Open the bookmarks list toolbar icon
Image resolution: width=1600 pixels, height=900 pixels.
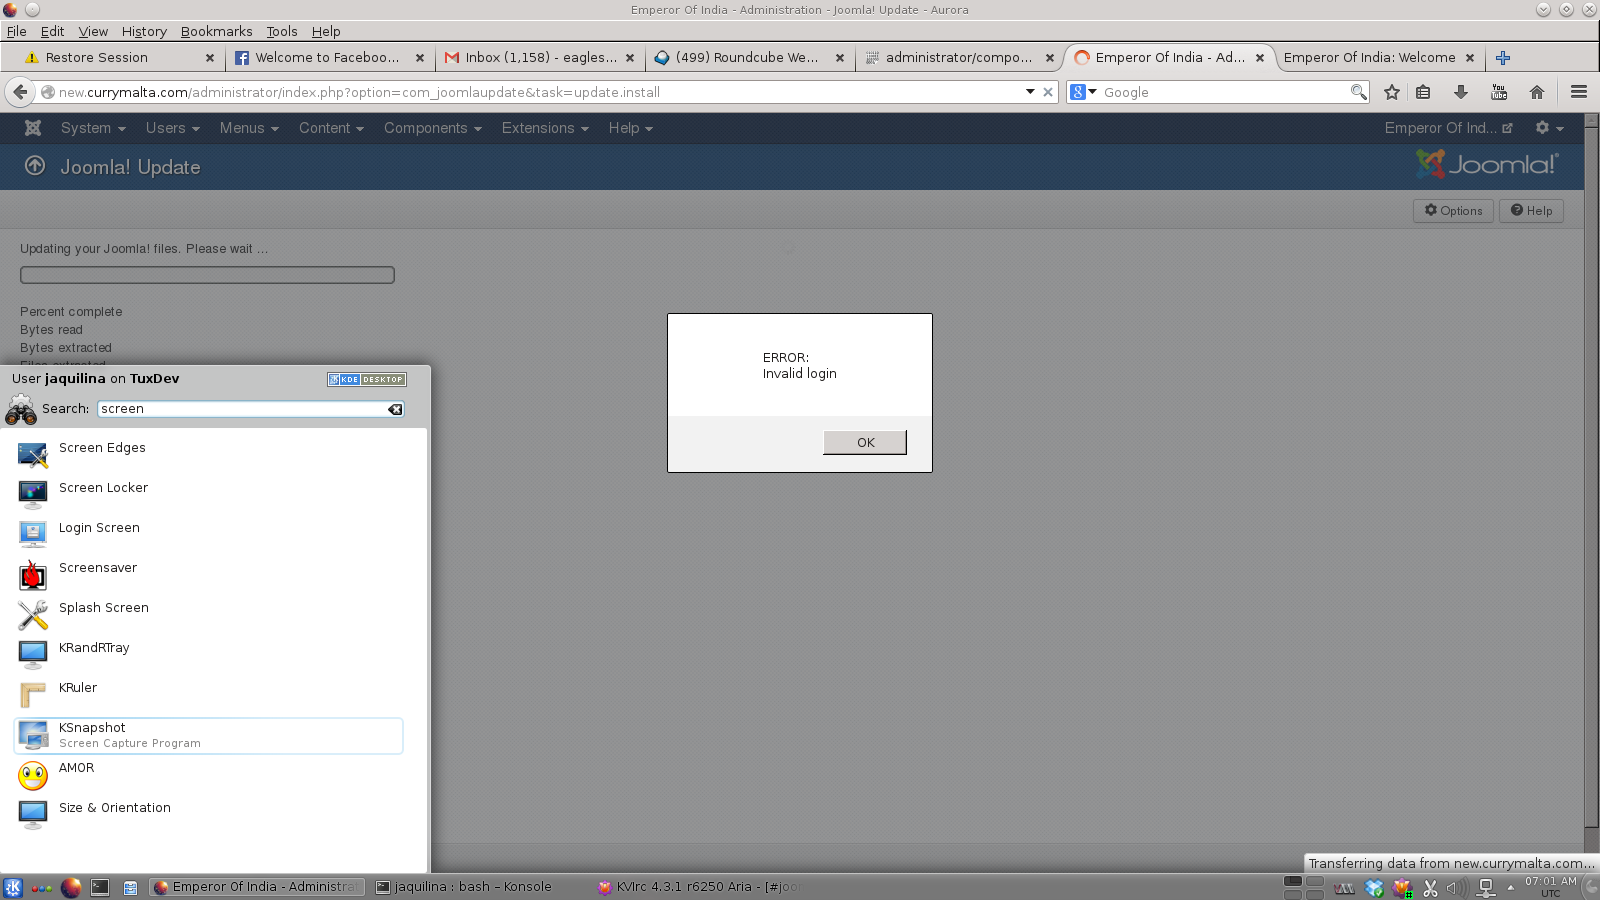tap(1423, 92)
